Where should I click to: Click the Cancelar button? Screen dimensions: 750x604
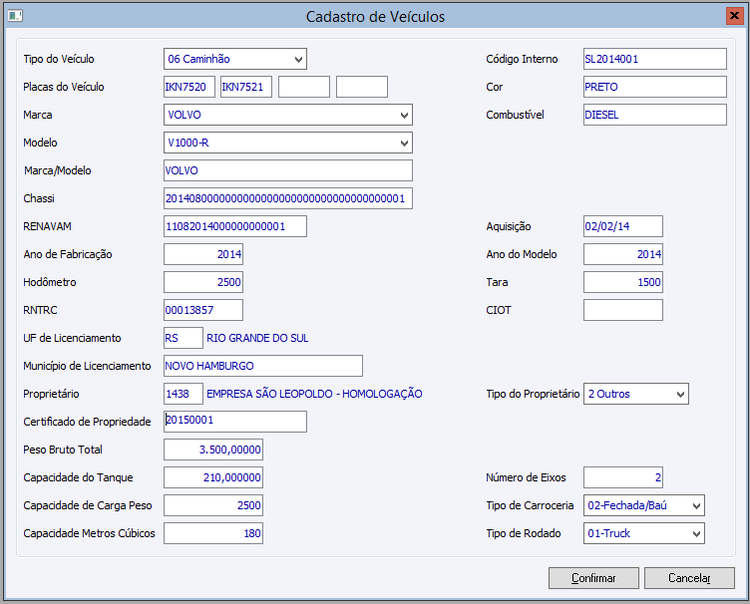point(689,578)
